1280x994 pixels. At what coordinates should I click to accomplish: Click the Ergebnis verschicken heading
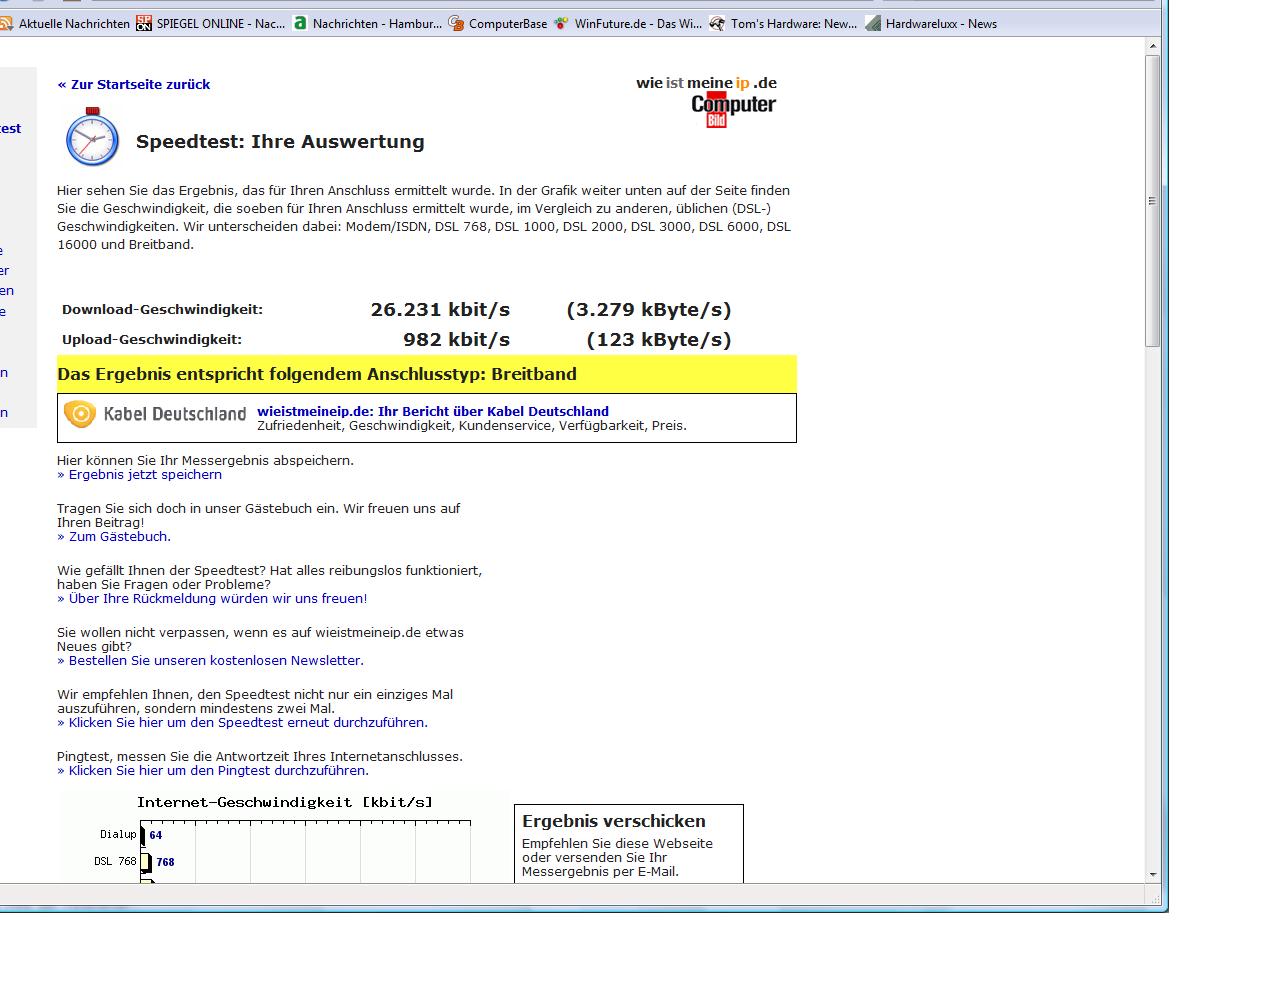tap(614, 821)
